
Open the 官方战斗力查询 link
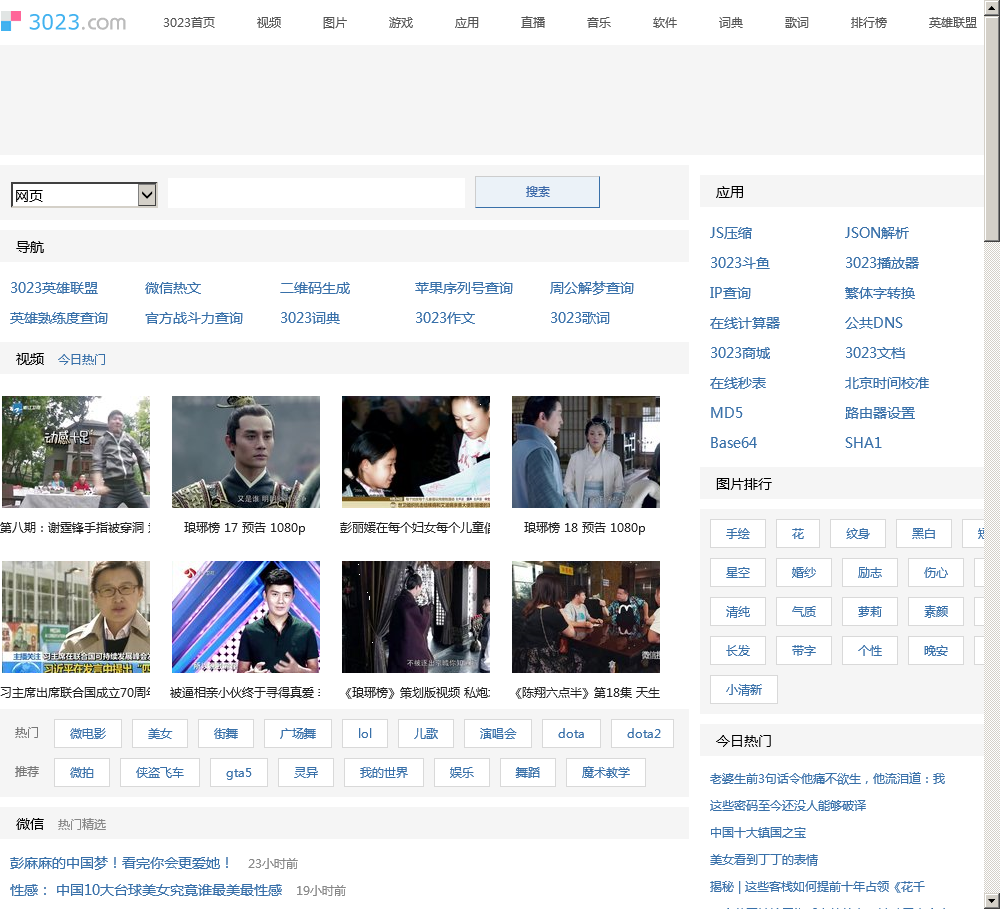(x=194, y=318)
